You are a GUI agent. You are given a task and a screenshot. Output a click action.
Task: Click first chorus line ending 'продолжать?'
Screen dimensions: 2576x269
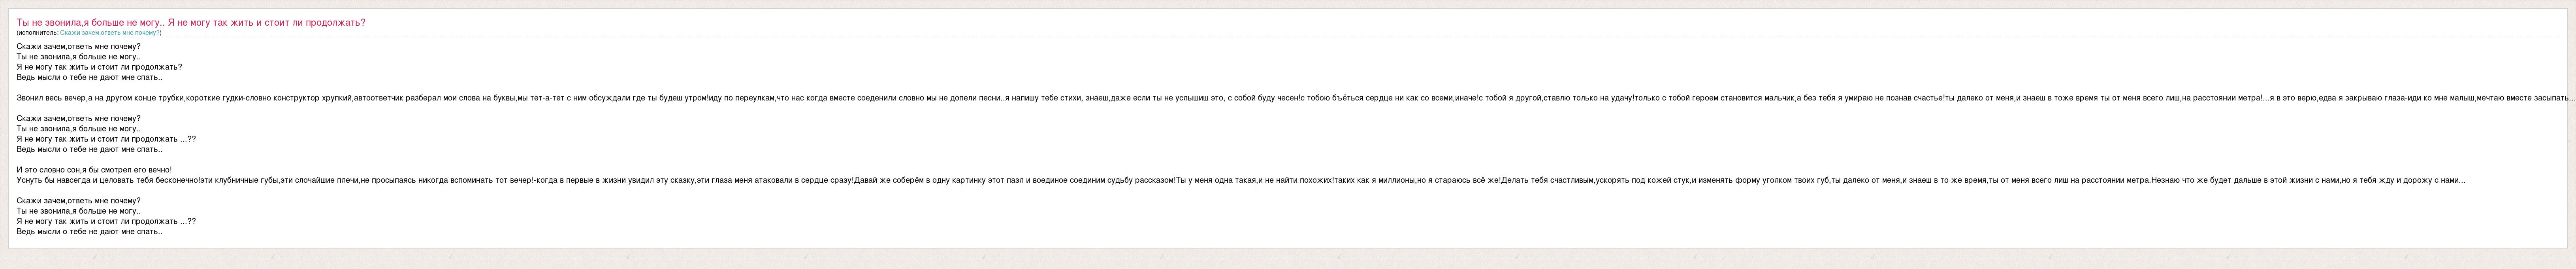[x=100, y=67]
